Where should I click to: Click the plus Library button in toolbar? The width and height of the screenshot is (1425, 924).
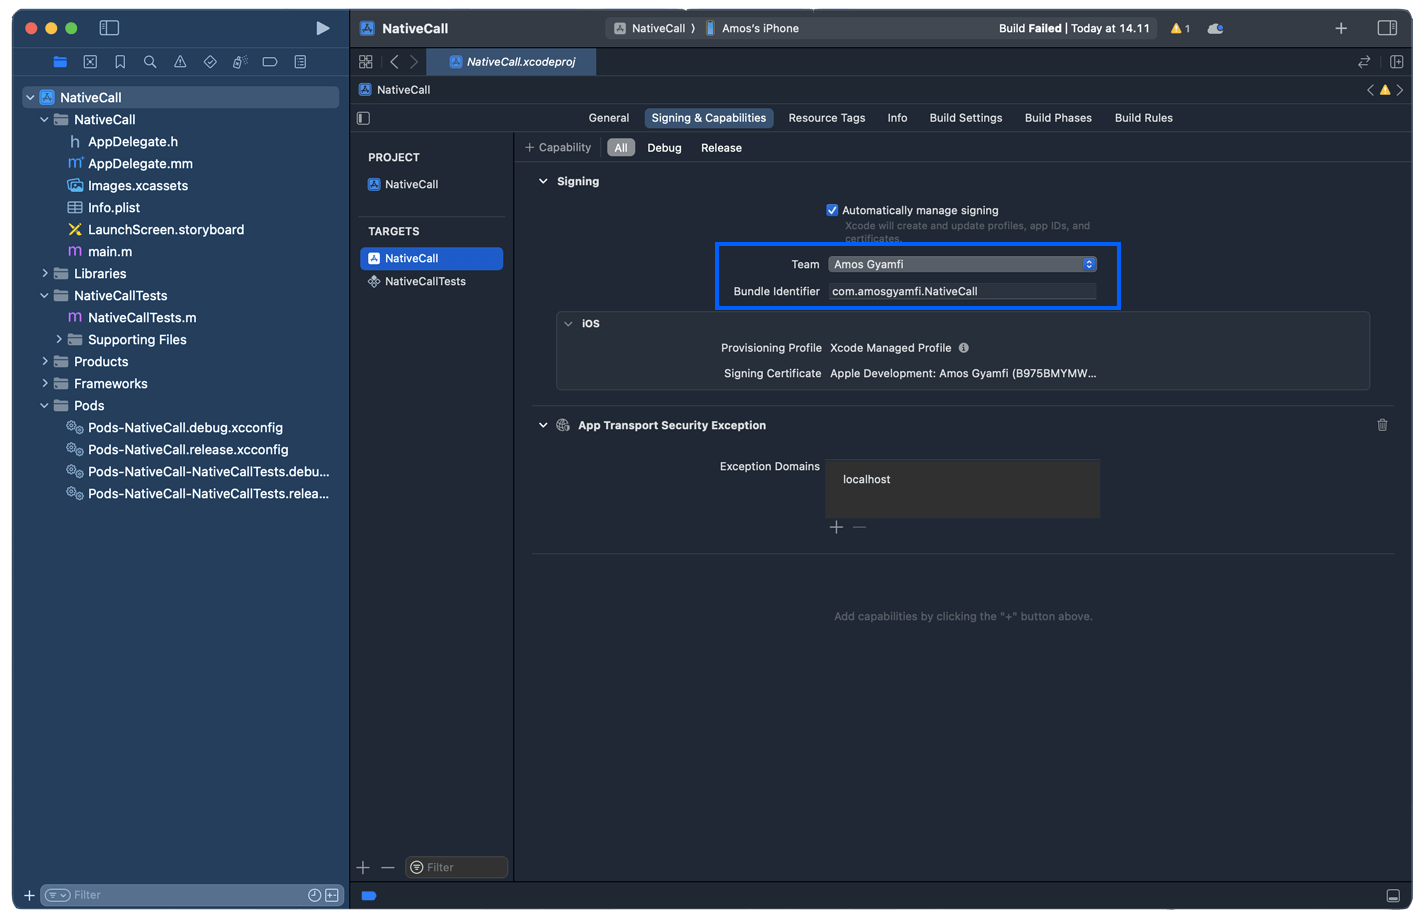point(1341,28)
